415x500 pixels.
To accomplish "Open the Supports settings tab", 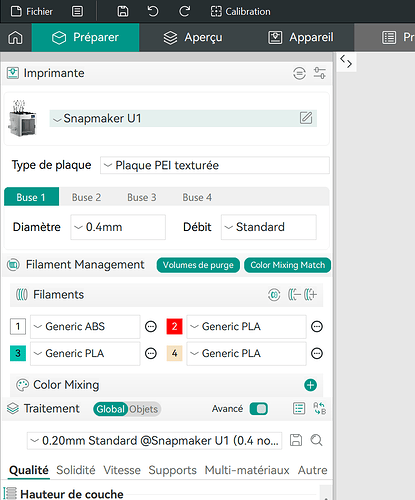I will [173, 470].
